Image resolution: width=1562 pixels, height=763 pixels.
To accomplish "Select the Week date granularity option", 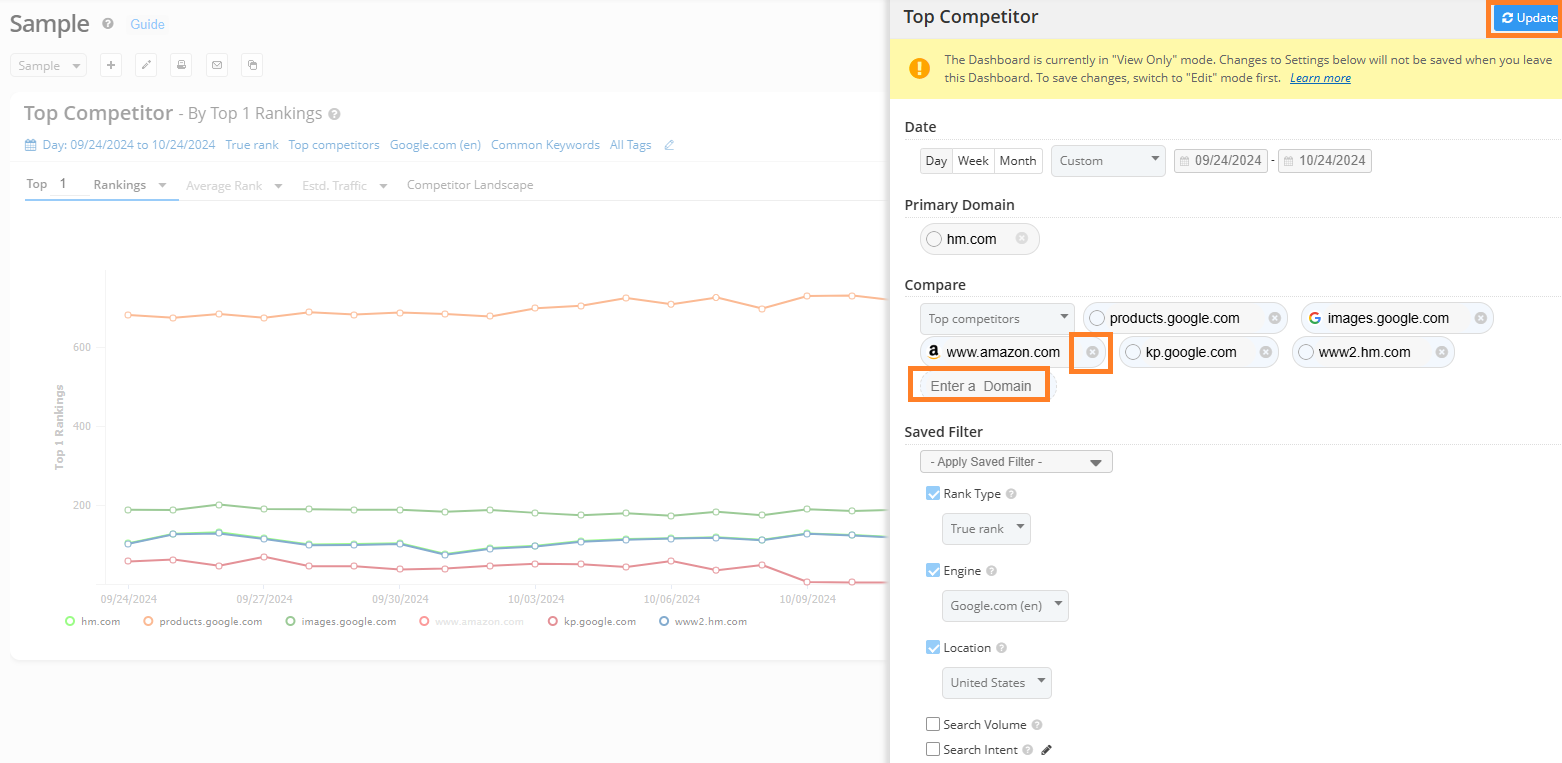I will pyautogui.click(x=972, y=161).
